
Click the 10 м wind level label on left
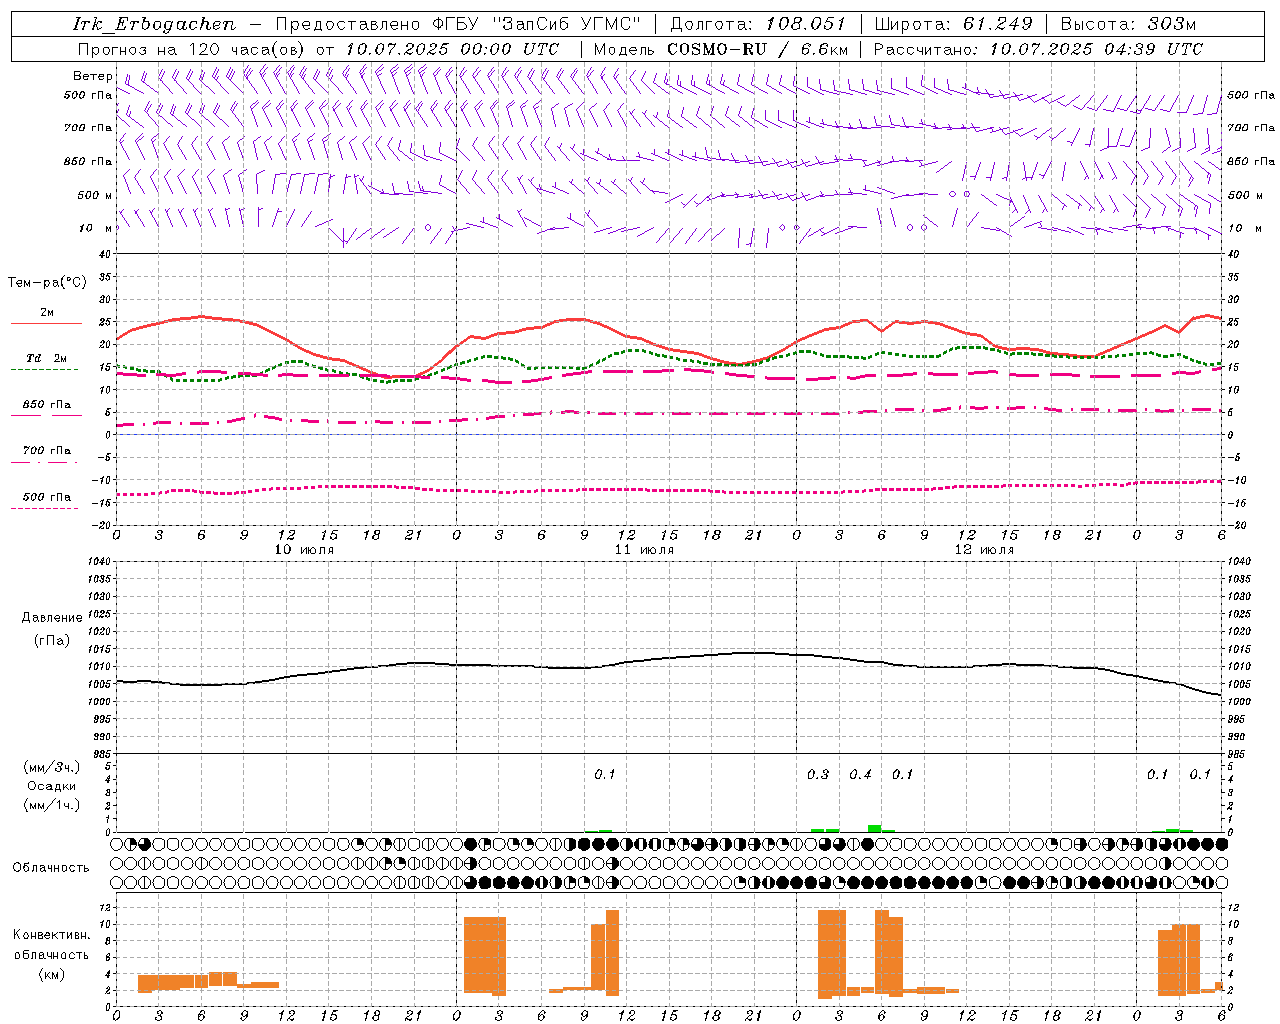click(95, 229)
